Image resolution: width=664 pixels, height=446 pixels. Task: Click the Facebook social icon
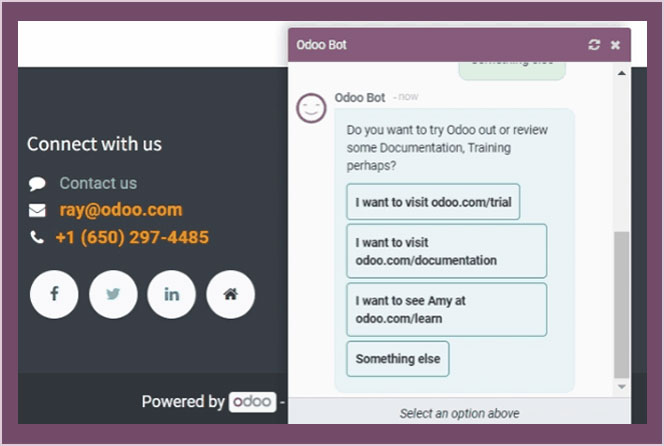pos(54,294)
